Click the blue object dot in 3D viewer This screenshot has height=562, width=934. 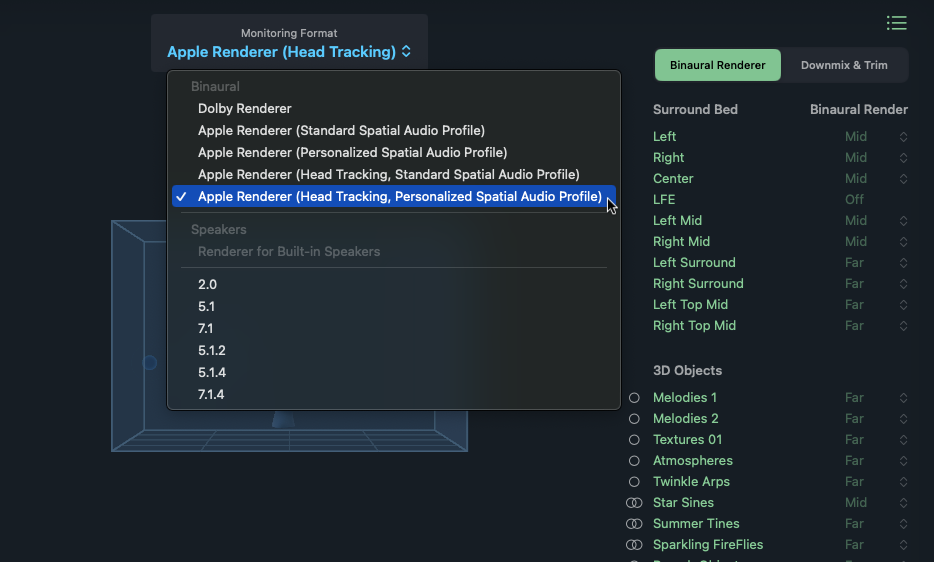(x=150, y=363)
